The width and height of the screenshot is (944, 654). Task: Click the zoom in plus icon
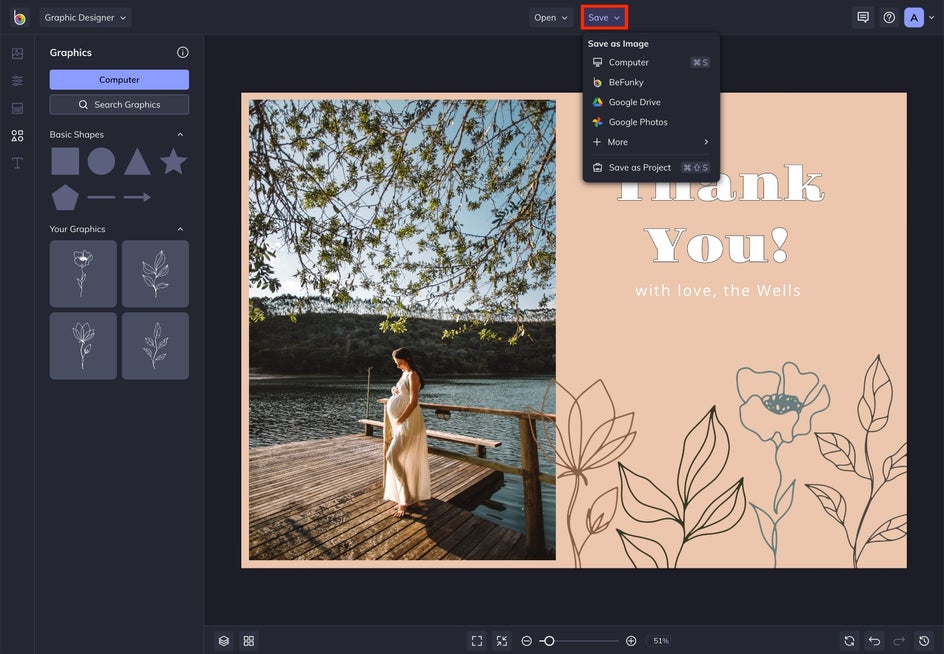(631, 641)
